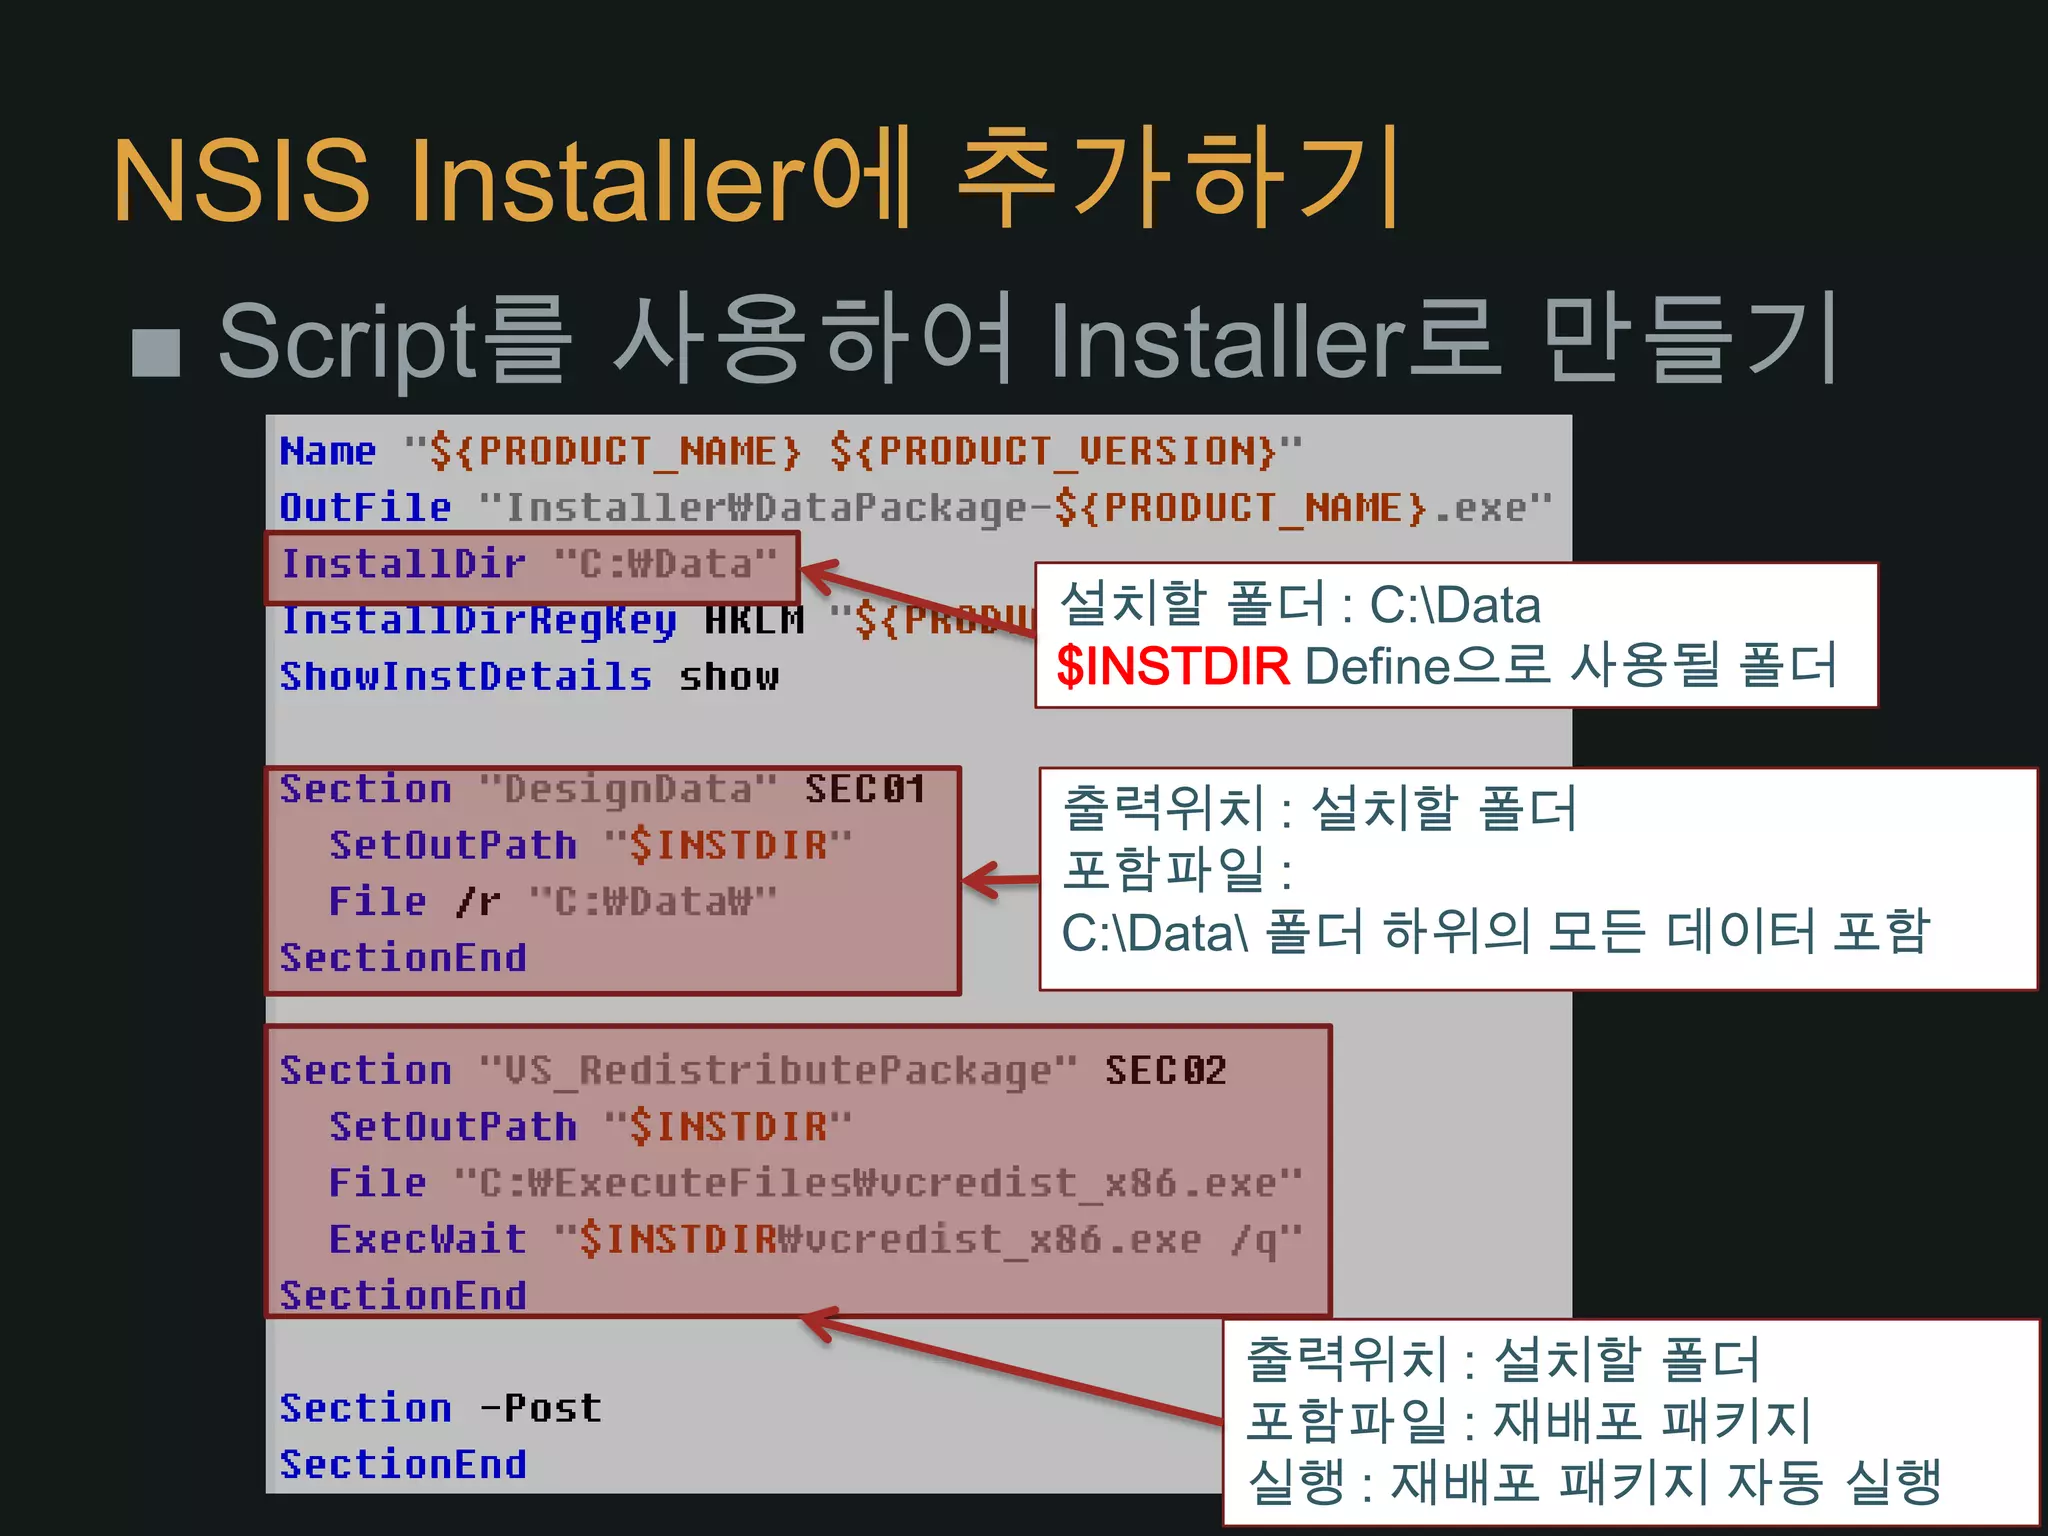Click "포함파일 : 재배포 패키지" text
The image size is (2048, 1536).
pyautogui.click(x=1529, y=1420)
